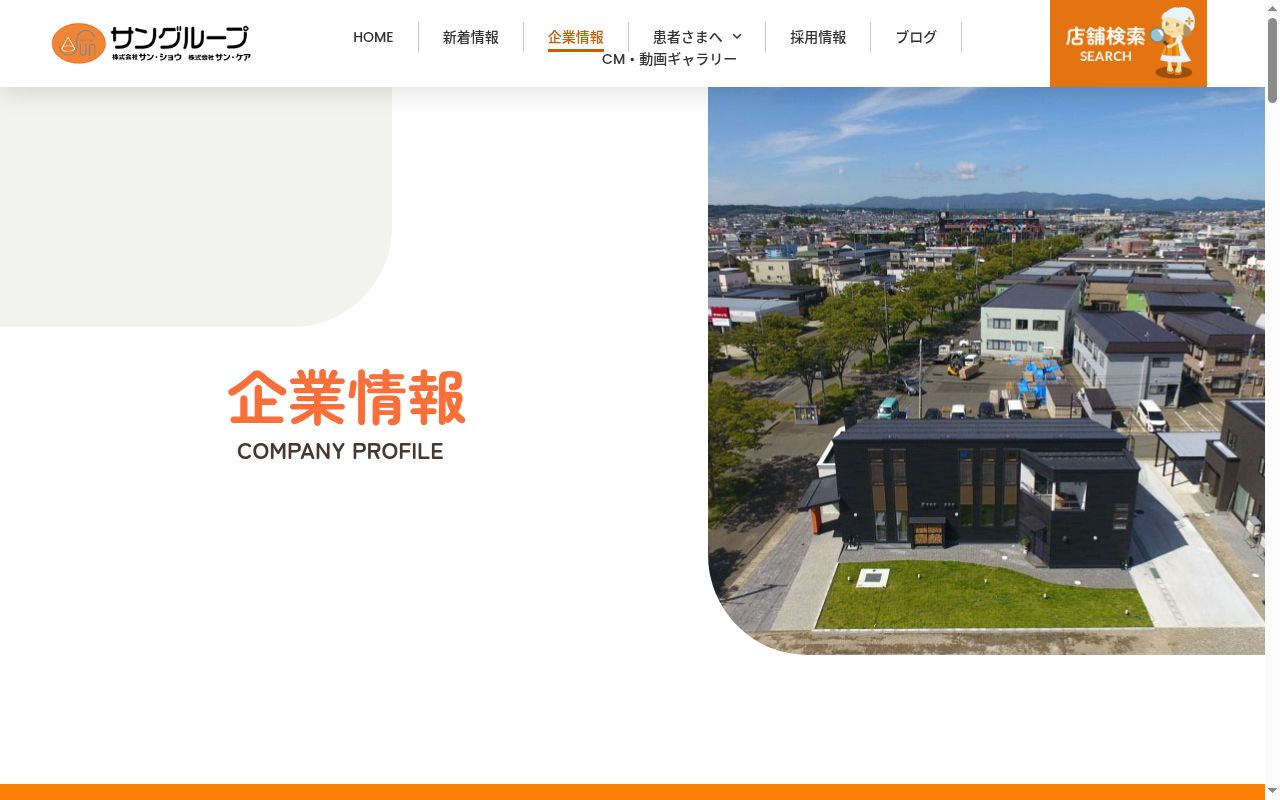Click the aerial town photo
Image resolution: width=1280 pixels, height=800 pixels.
pos(986,370)
